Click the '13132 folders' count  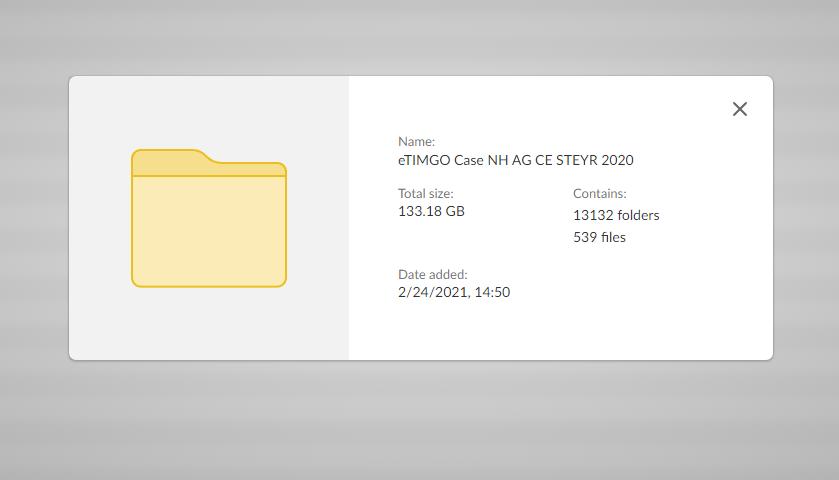coord(616,215)
